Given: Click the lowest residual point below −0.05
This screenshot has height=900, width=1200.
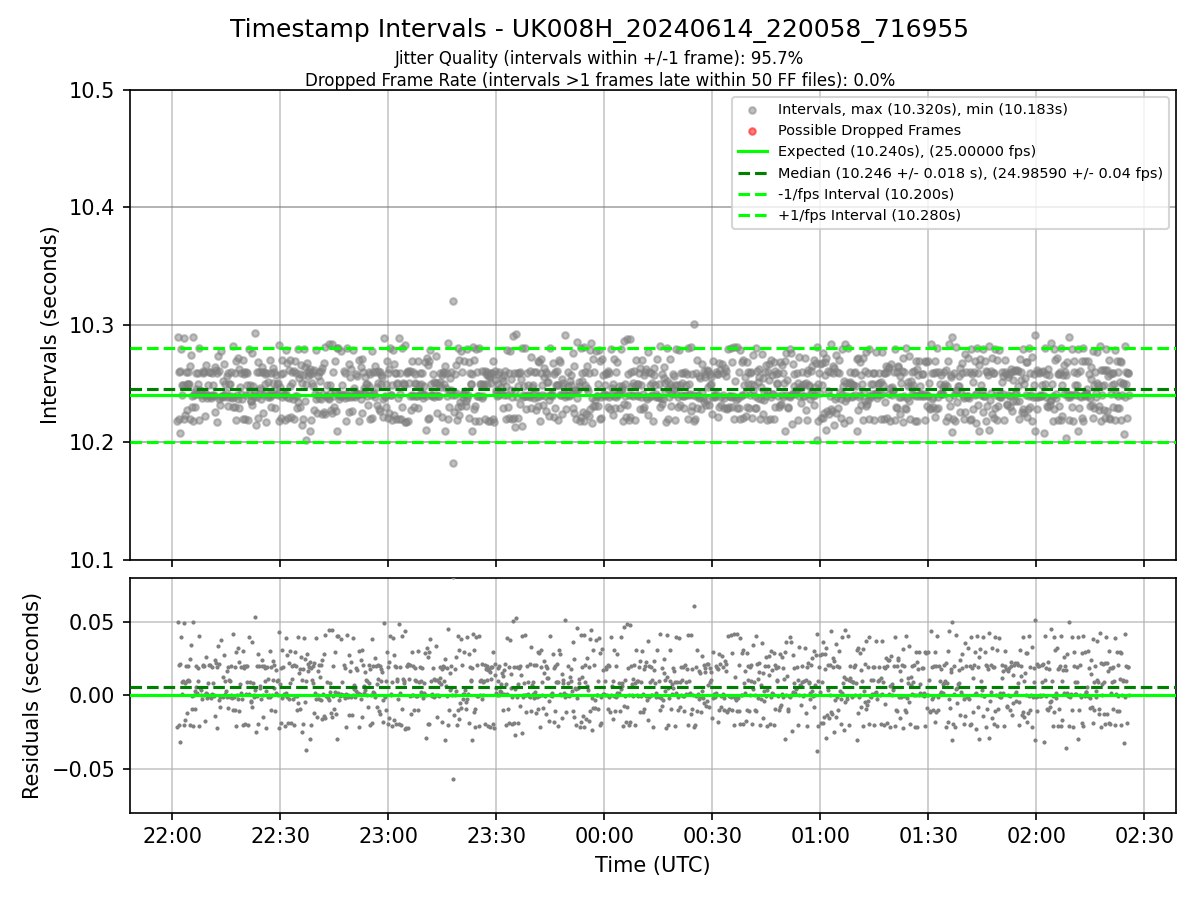Looking at the screenshot, I should 453,779.
